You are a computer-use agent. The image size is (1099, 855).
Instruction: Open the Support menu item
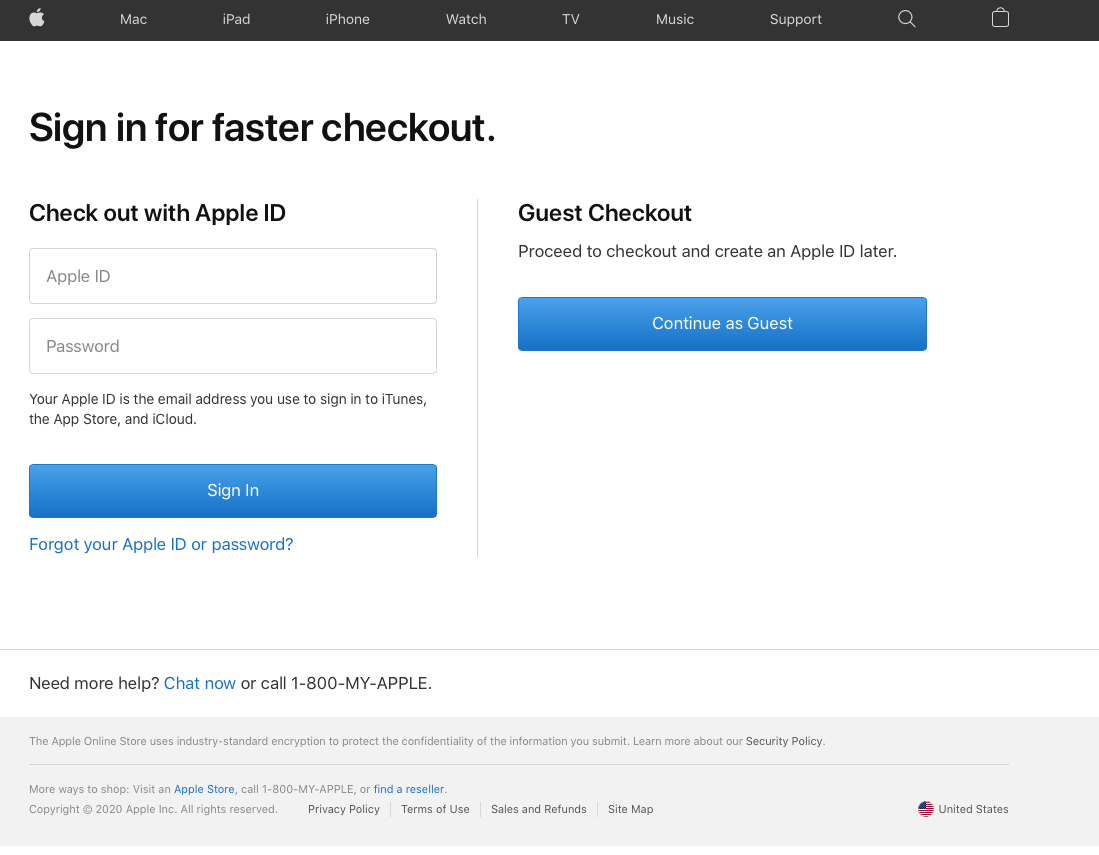[796, 20]
